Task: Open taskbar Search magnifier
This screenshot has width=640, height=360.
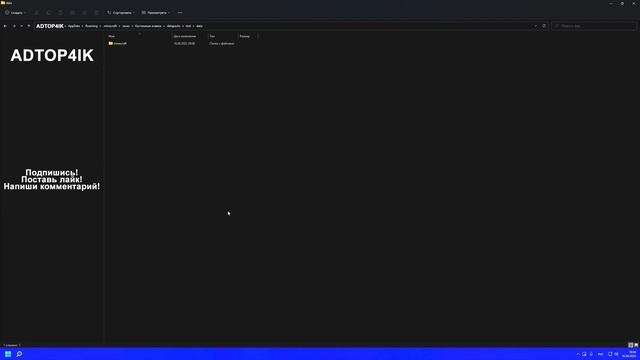Action: point(19,354)
